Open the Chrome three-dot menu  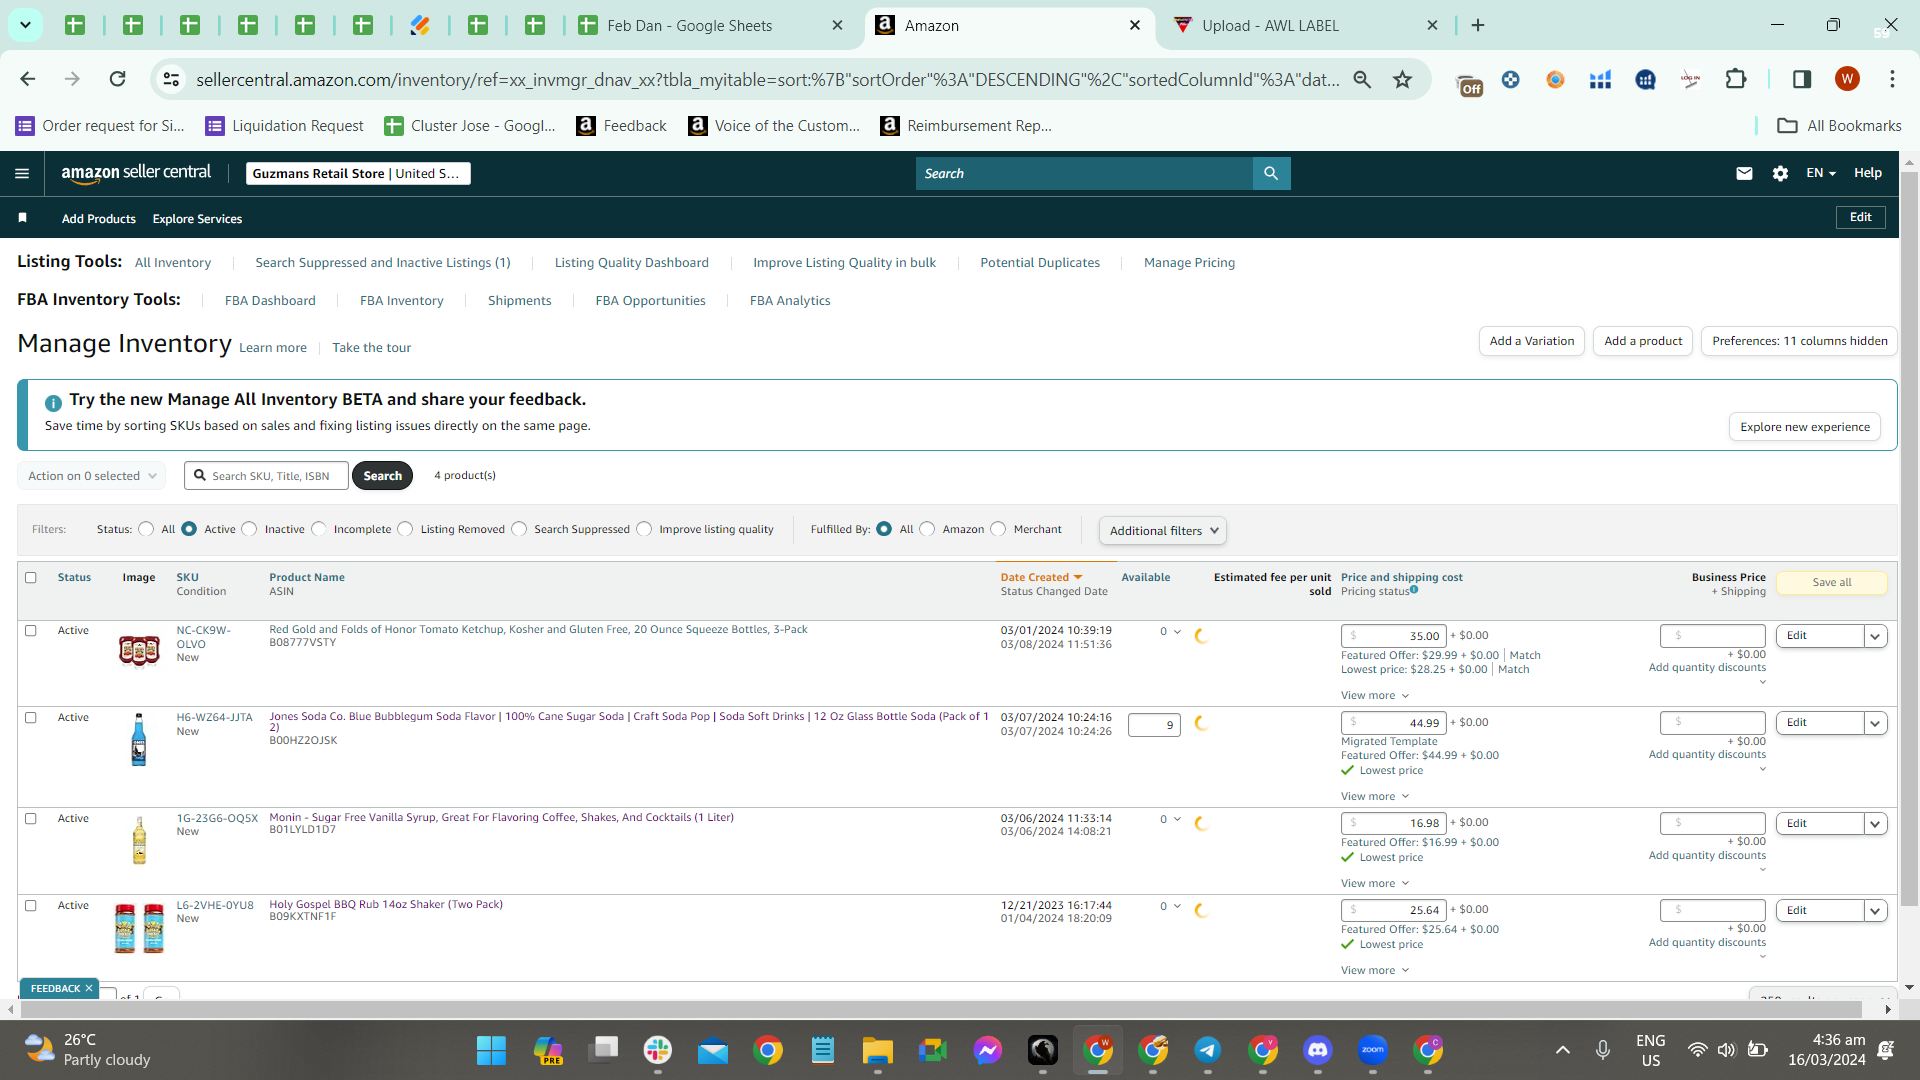click(1892, 79)
